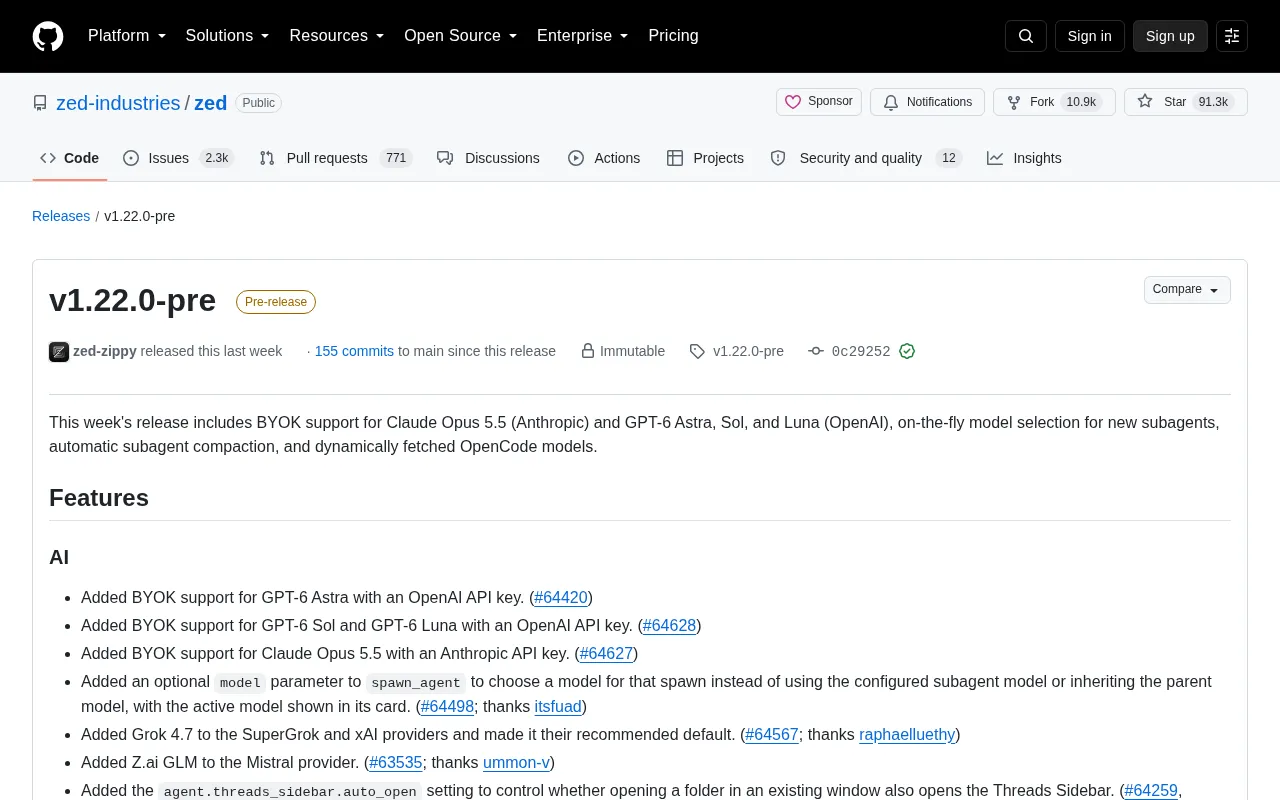Visit contributor itsfuad's profile link
This screenshot has width=1280, height=800.
pos(558,706)
